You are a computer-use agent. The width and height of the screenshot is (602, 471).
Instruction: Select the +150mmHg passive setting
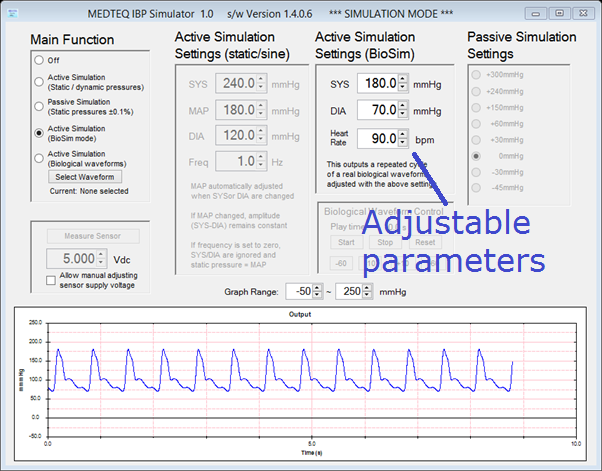(x=476, y=107)
